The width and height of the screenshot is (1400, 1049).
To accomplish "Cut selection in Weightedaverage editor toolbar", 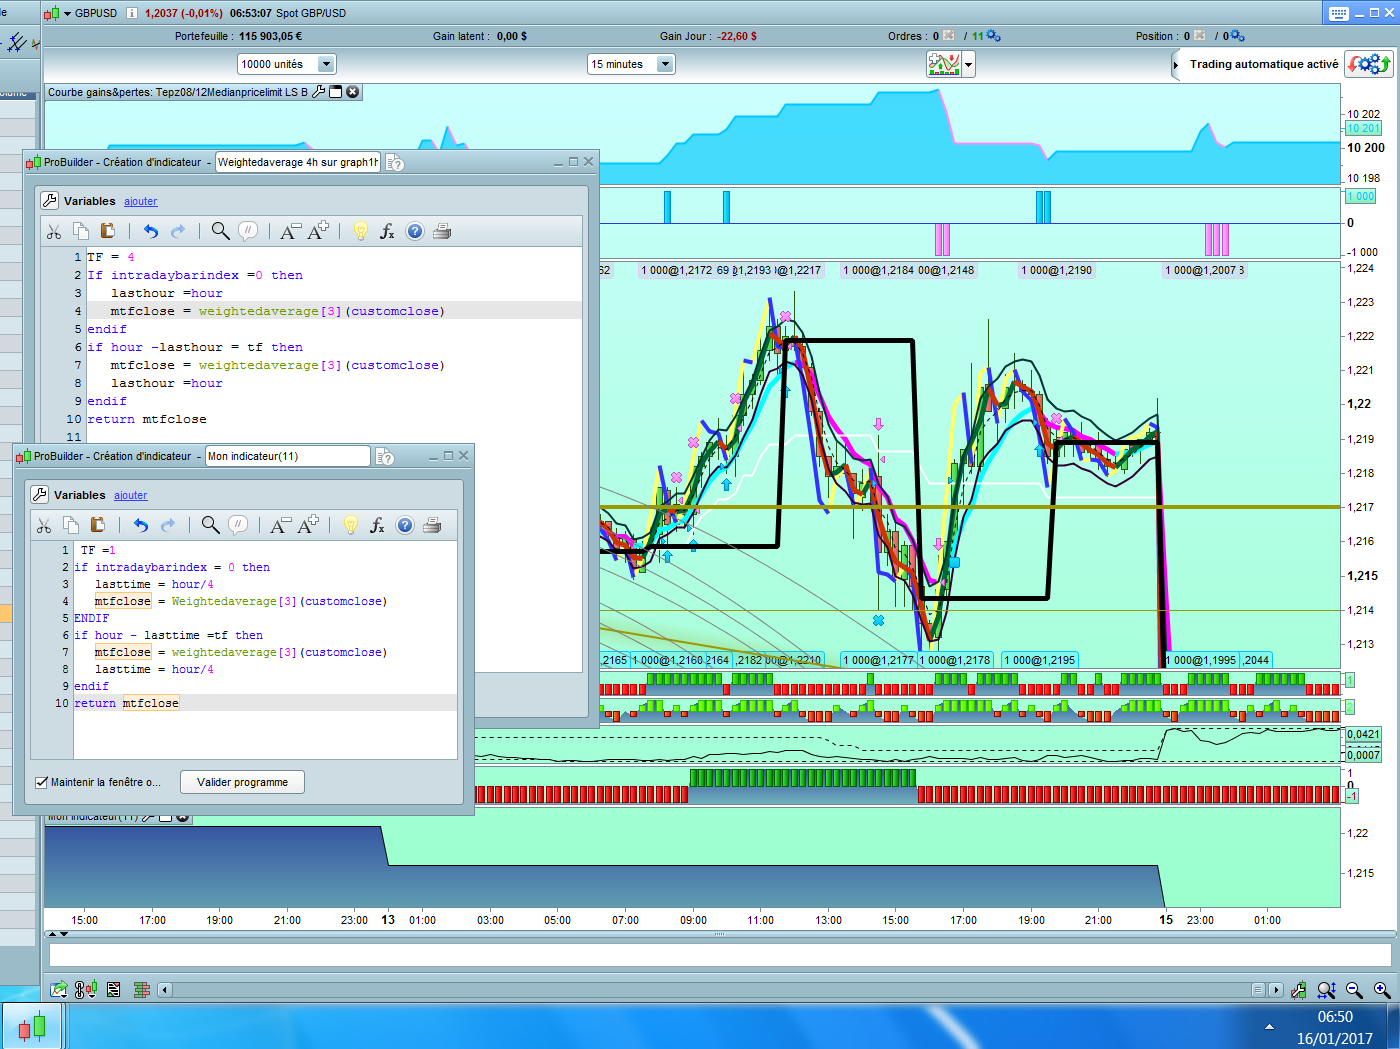I will point(54,232).
